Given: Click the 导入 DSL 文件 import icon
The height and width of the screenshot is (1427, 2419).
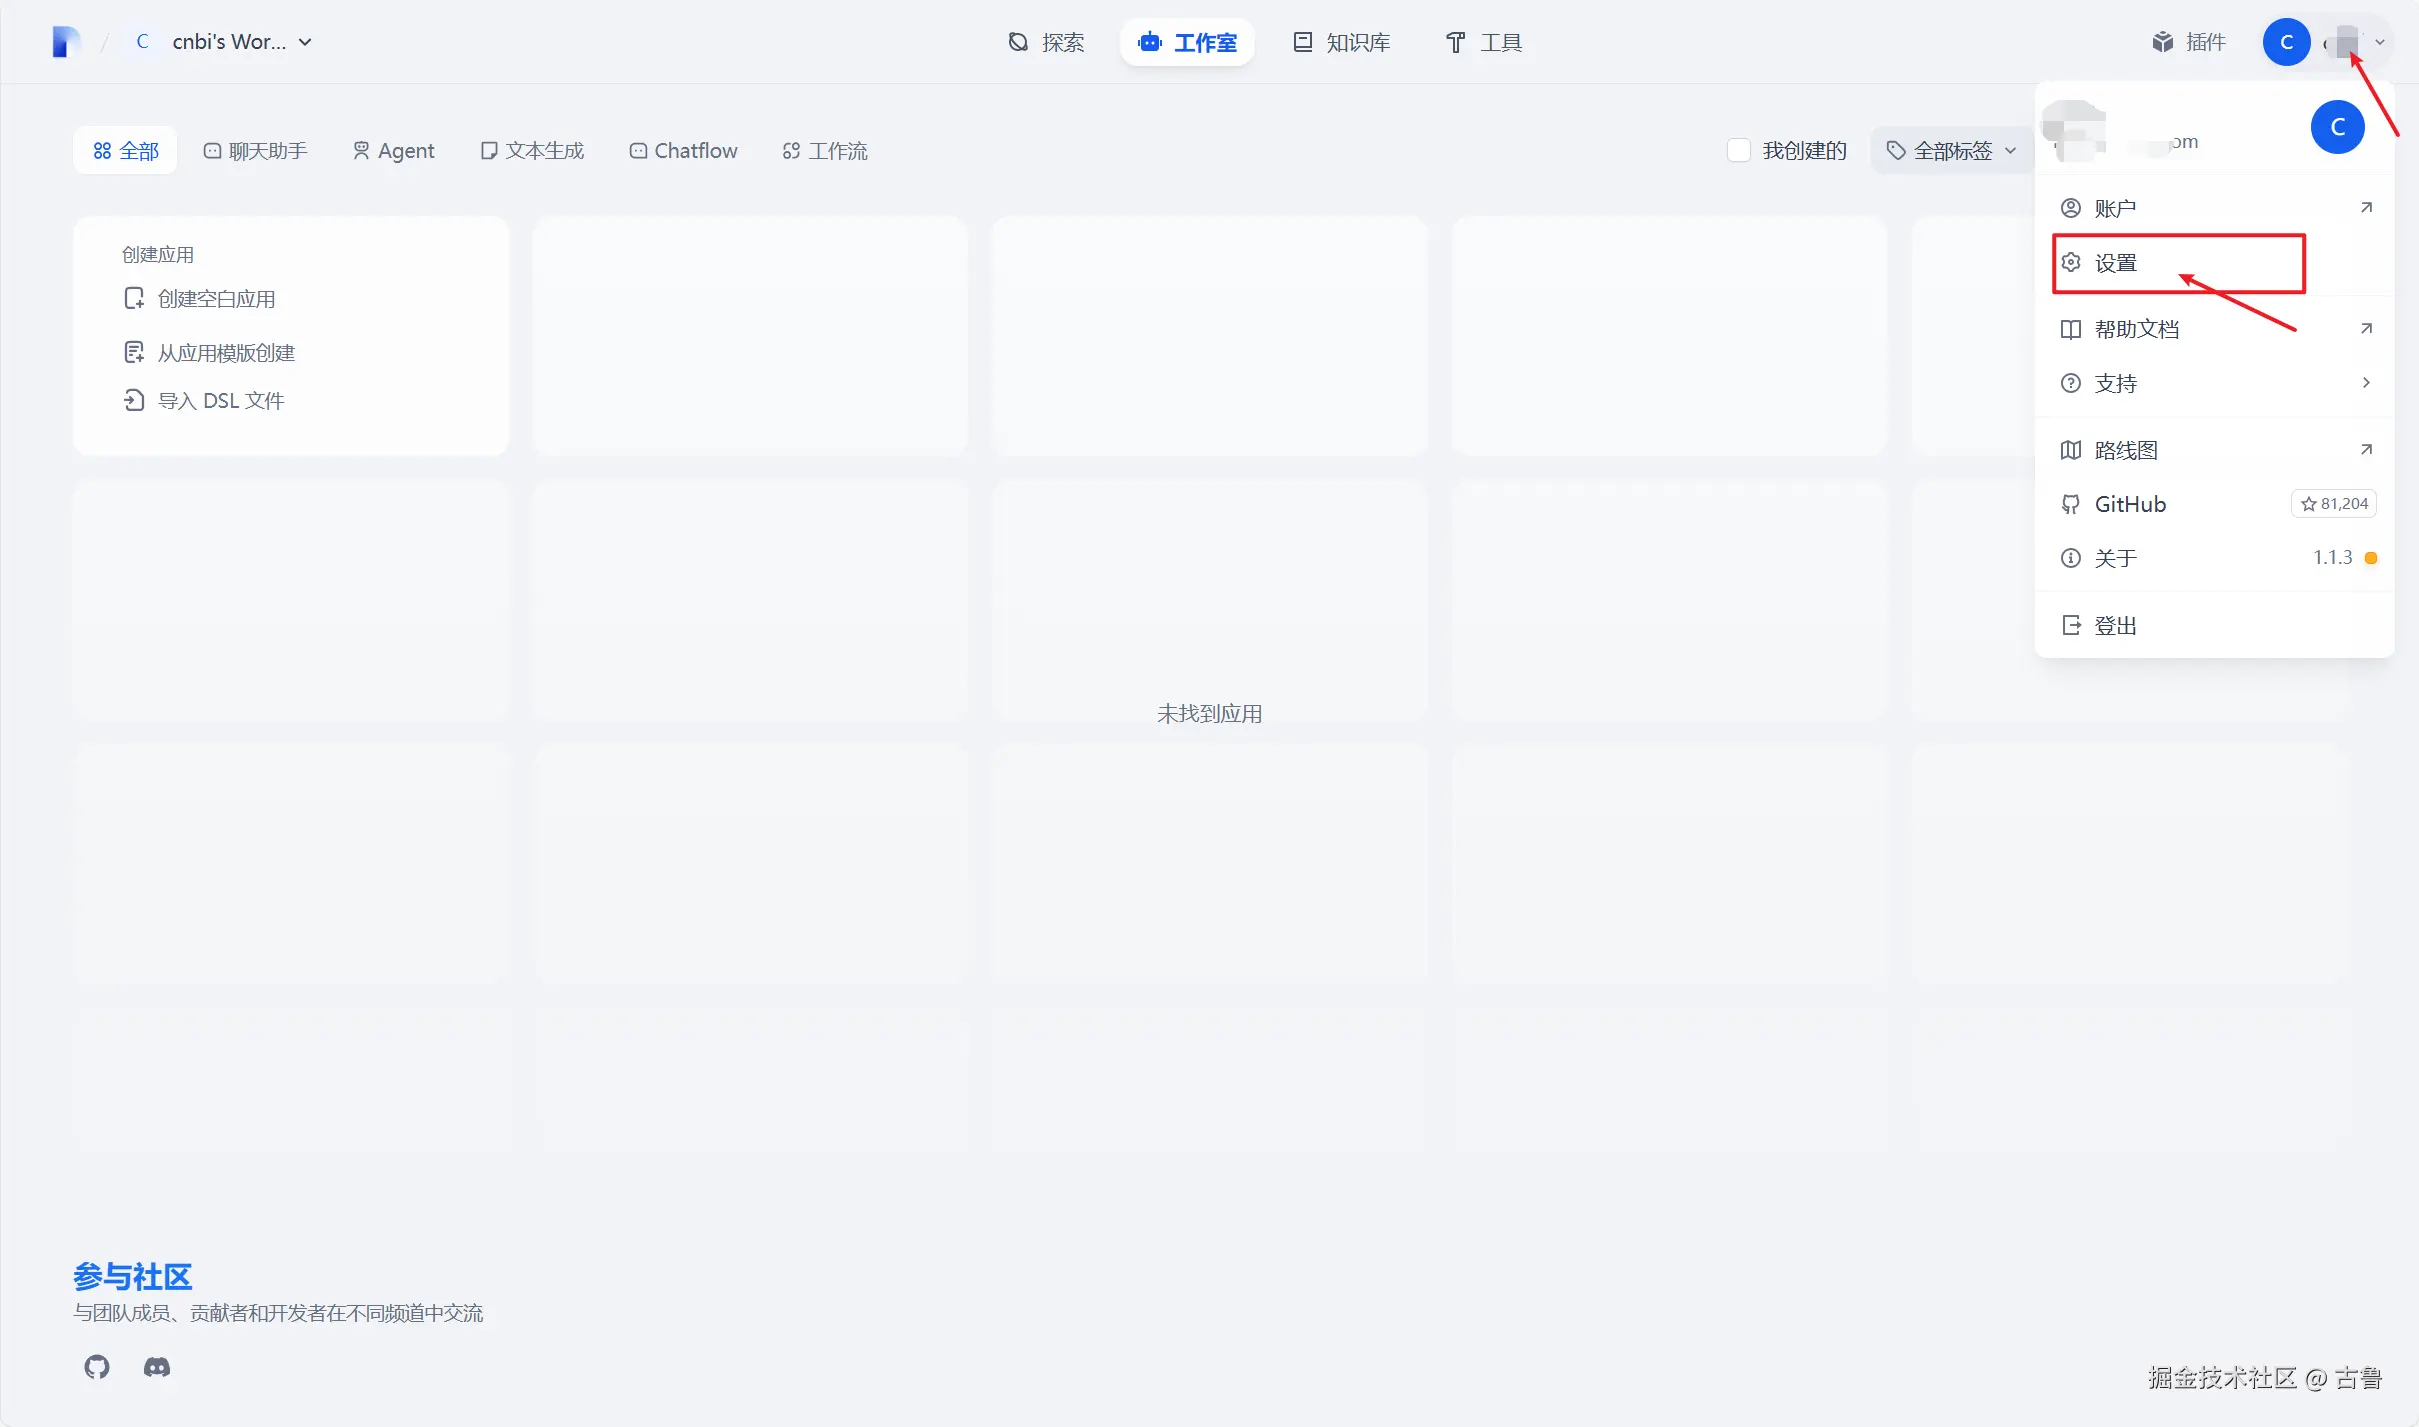Looking at the screenshot, I should click(134, 400).
